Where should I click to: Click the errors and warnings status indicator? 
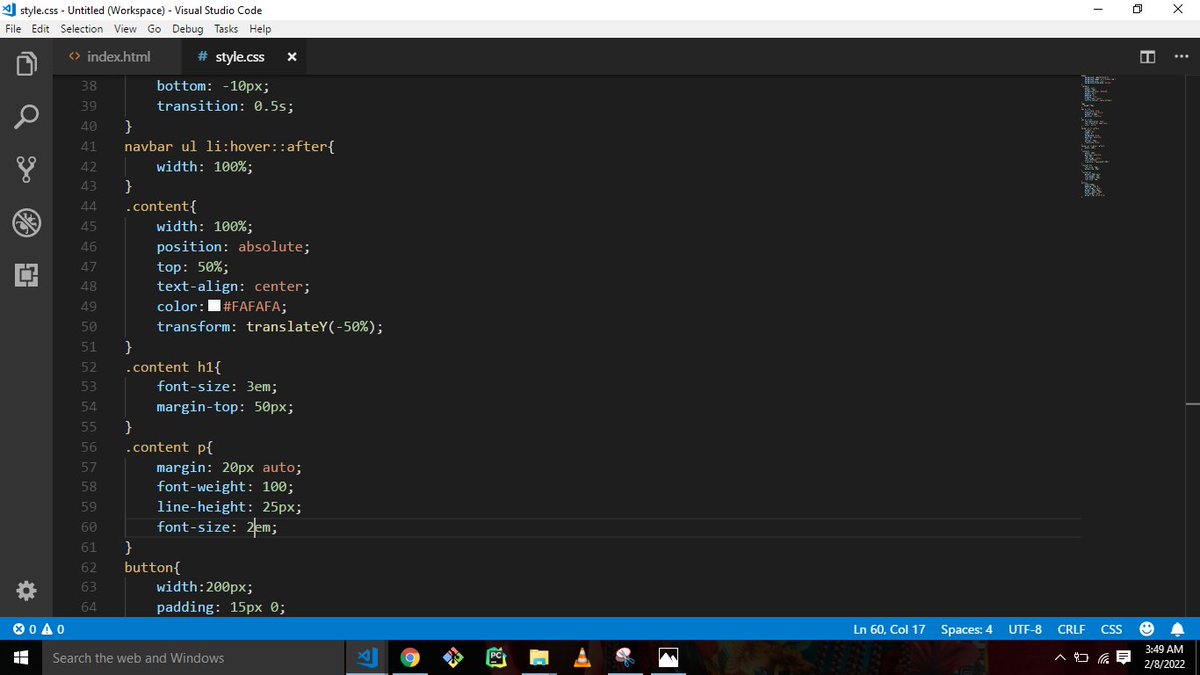point(38,628)
